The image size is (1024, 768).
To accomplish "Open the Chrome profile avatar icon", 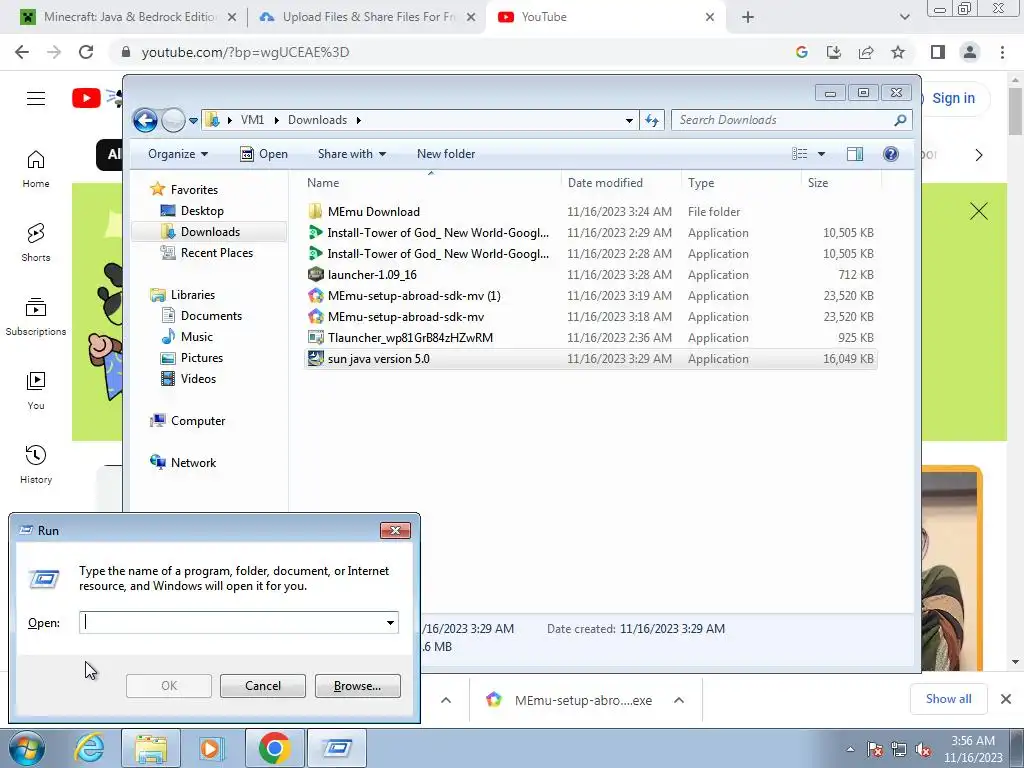I will point(970,52).
